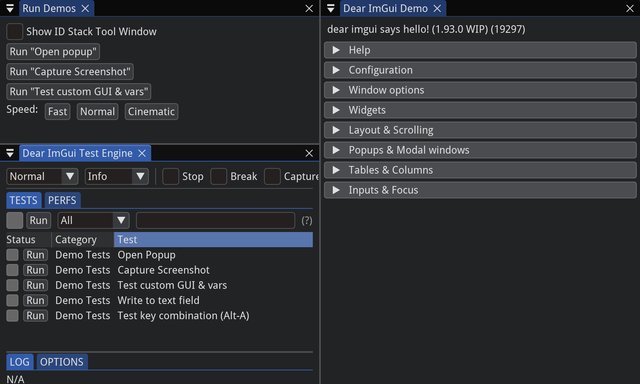This screenshot has height=384, width=640.
Task: Expand the Configuration section
Action: (x=480, y=70)
